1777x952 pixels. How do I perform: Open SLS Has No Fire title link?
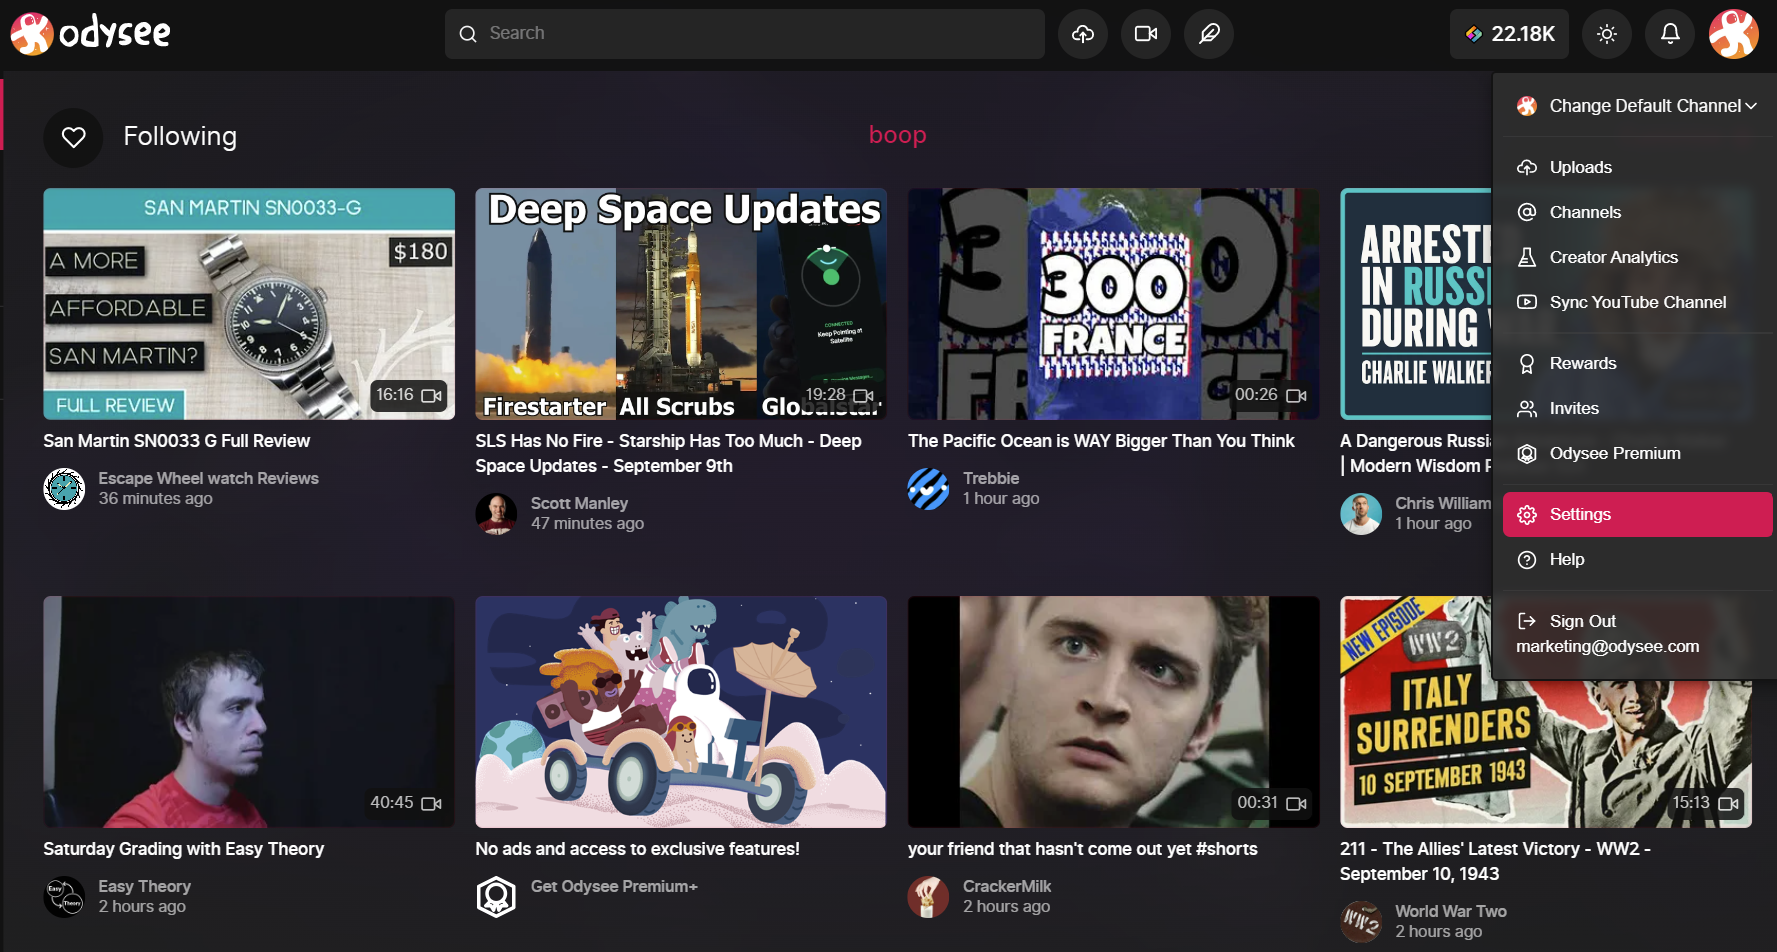point(668,453)
